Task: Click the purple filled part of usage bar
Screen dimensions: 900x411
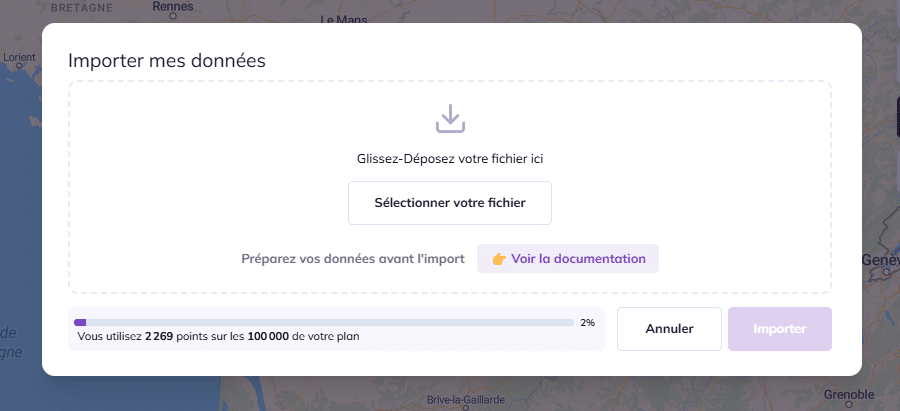Action: tap(80, 323)
